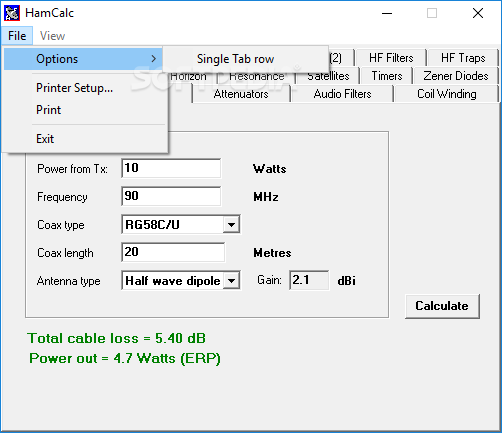Click the Gain value field

click(x=309, y=280)
